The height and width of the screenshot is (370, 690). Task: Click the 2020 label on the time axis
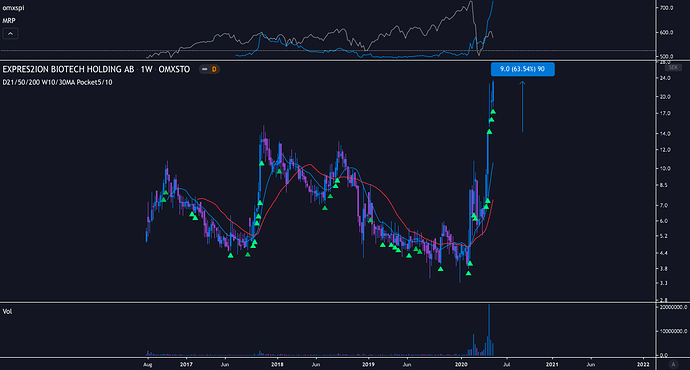click(461, 364)
